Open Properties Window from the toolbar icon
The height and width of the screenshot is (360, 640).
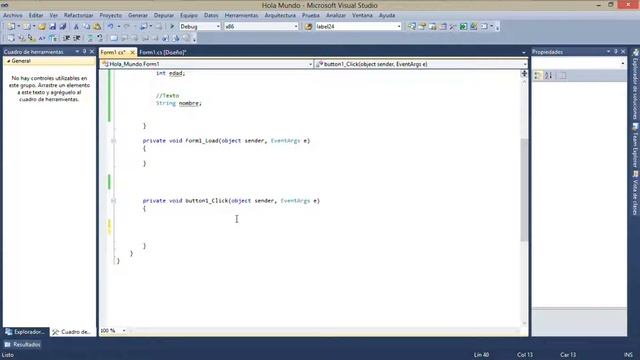(x=422, y=27)
